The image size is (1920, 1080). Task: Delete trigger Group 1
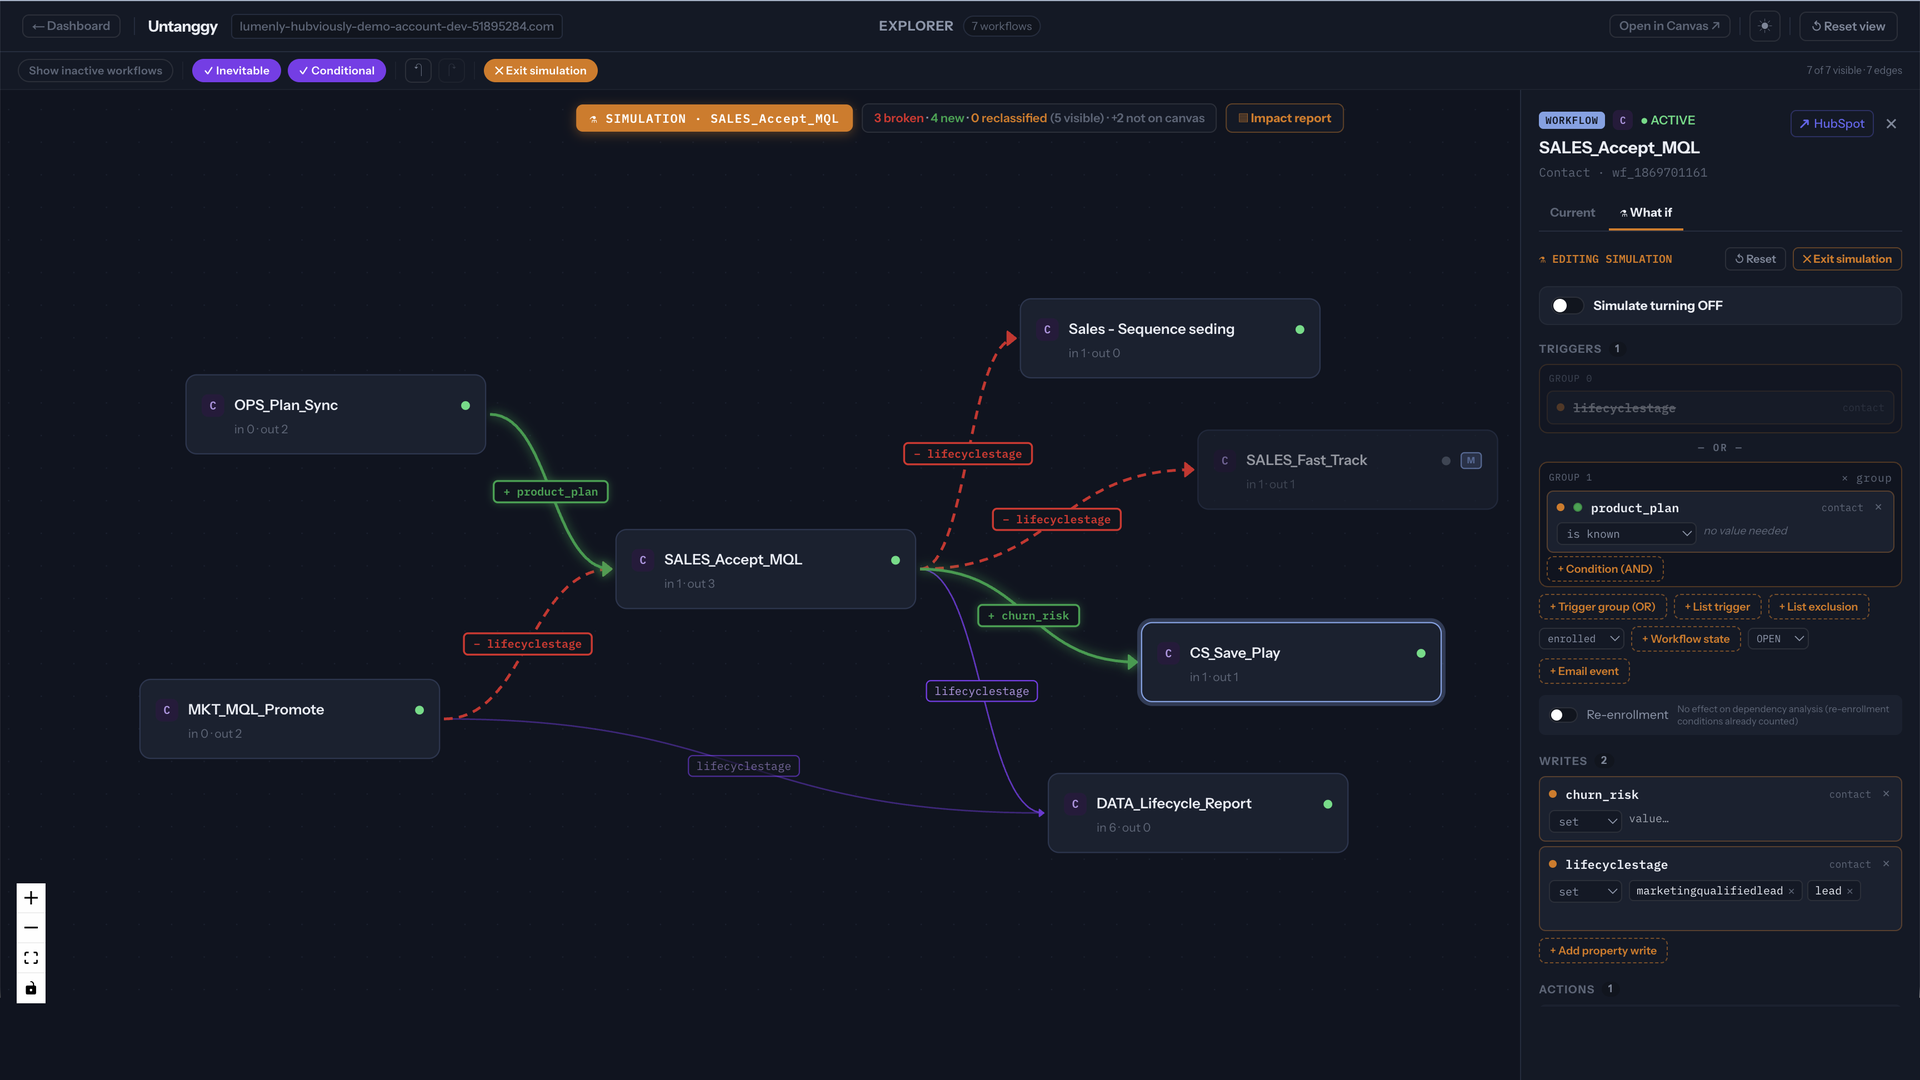[x=1867, y=478]
